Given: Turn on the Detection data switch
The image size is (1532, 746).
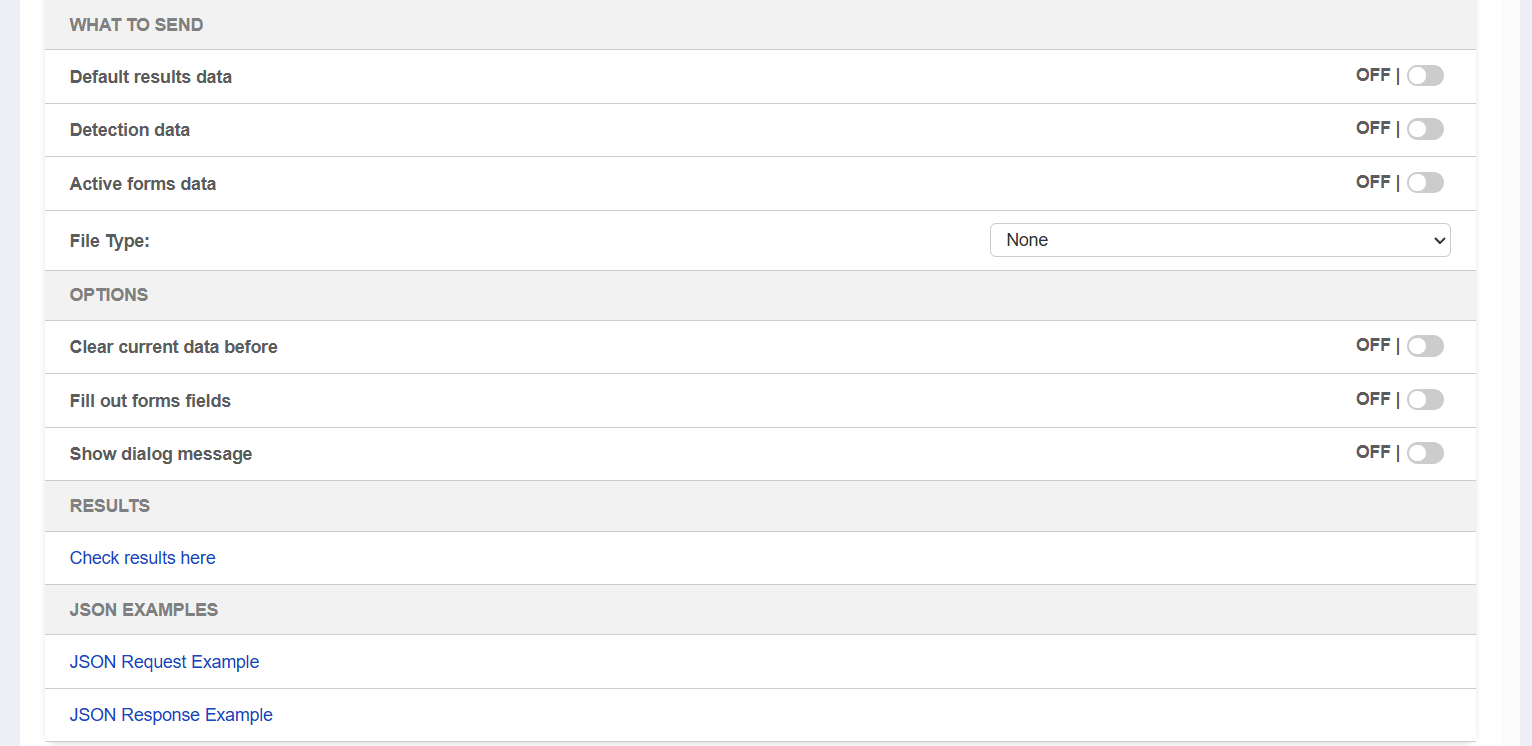Looking at the screenshot, I should point(1424,129).
